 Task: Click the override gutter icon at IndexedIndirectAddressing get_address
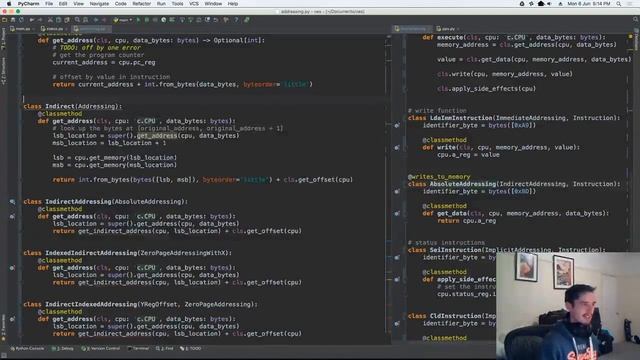tap(12, 268)
